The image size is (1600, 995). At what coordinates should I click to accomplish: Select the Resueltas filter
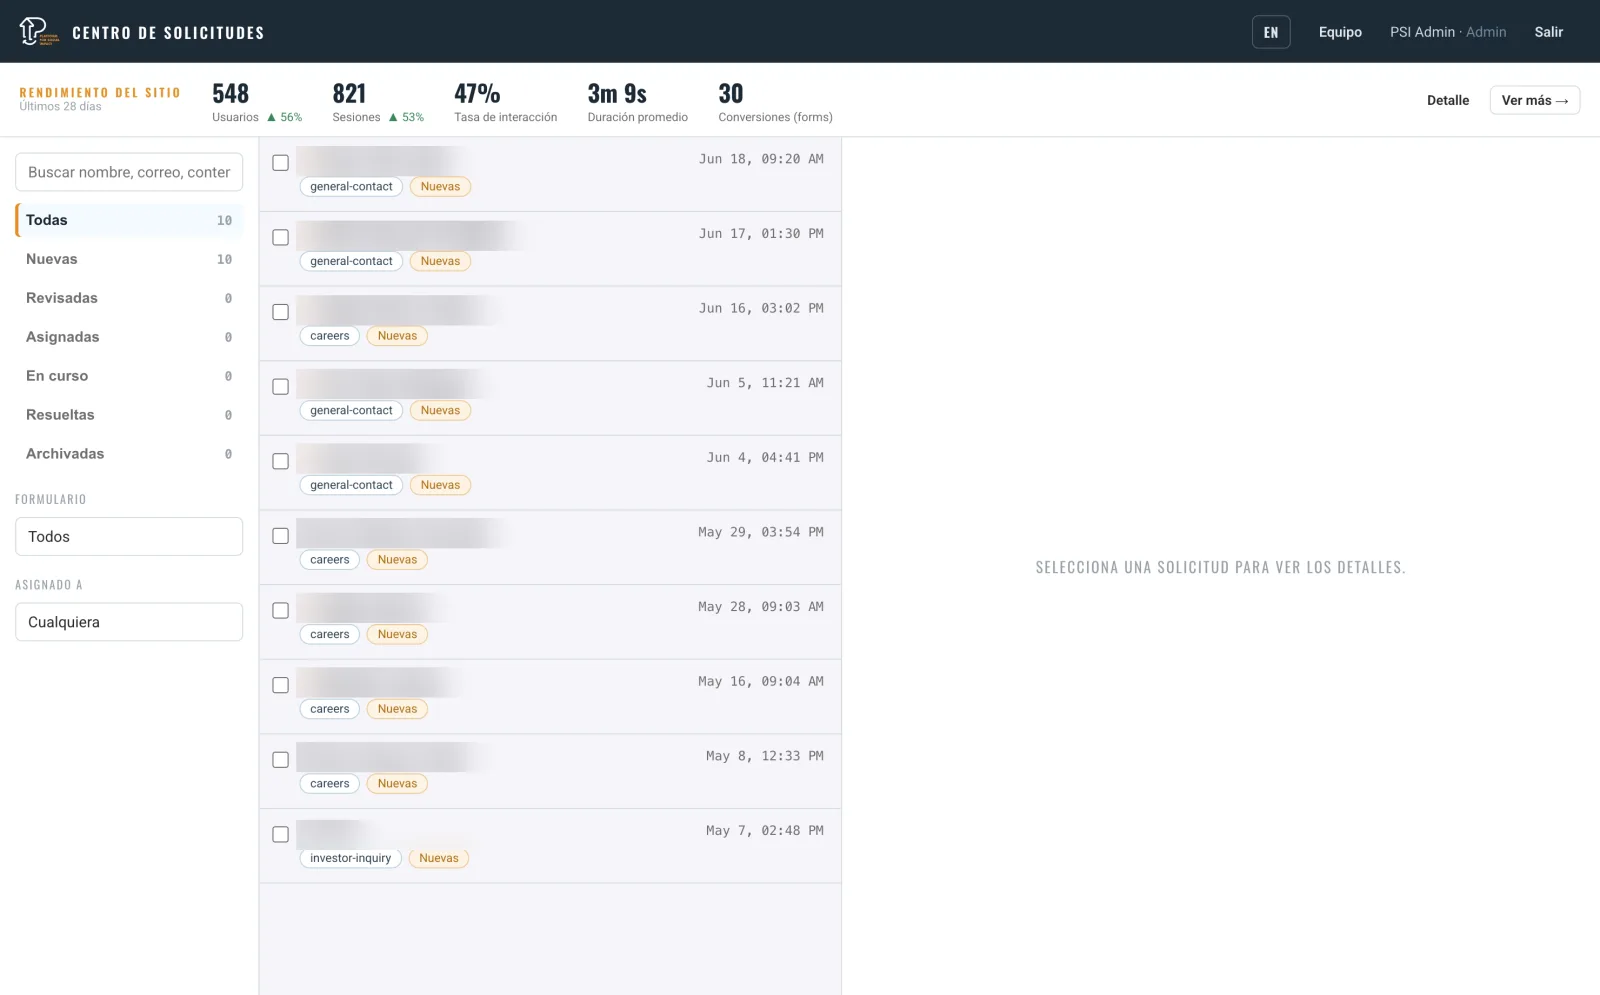click(129, 415)
